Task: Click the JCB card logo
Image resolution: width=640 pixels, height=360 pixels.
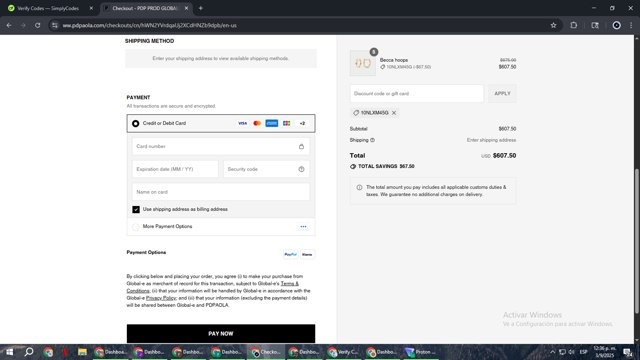Action: pos(287,123)
